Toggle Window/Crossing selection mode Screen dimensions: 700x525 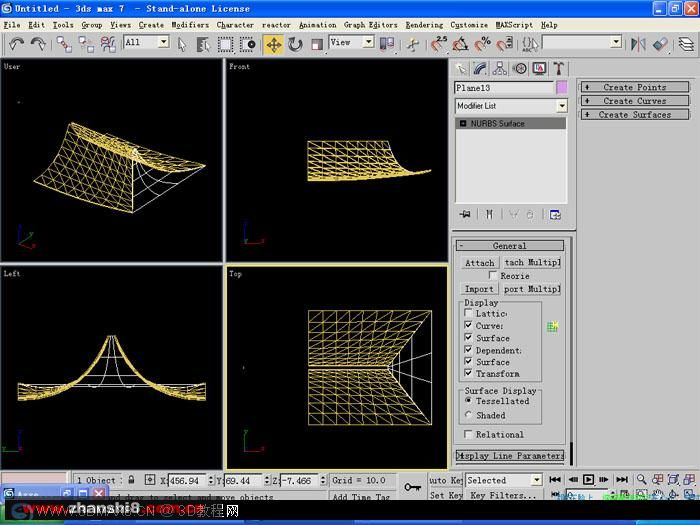pyautogui.click(x=247, y=44)
